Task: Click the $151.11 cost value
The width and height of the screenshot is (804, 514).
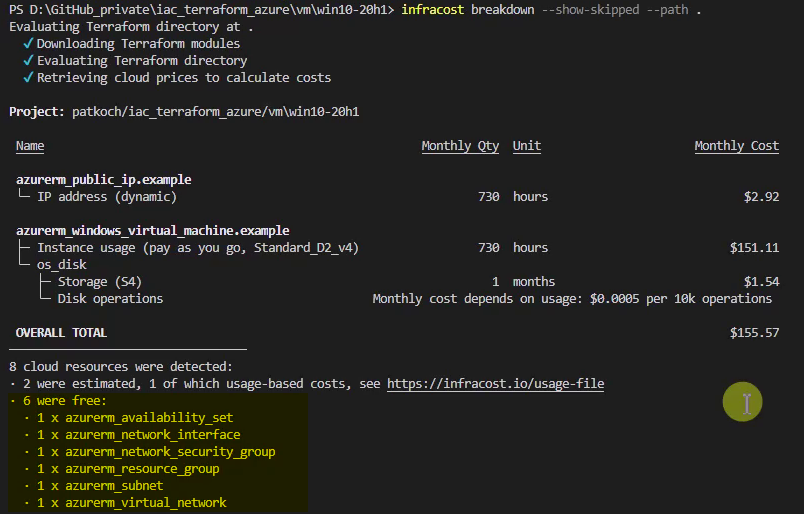Action: [754, 248]
